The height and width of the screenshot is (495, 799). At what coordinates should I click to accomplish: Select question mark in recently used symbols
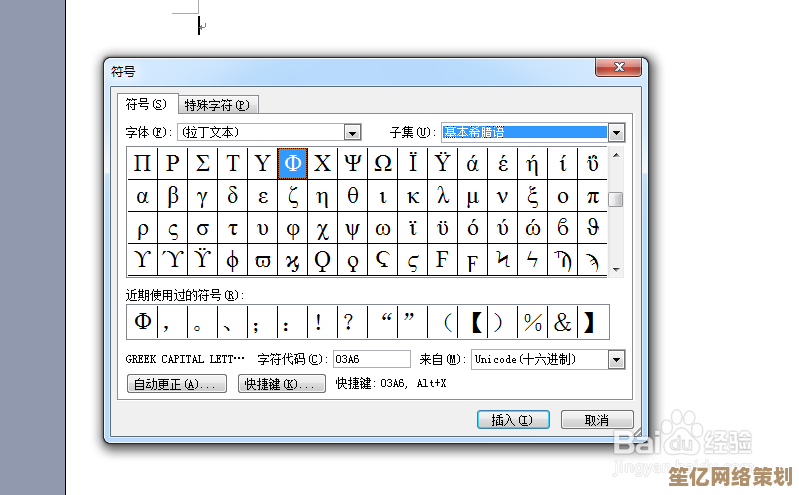pyautogui.click(x=348, y=322)
